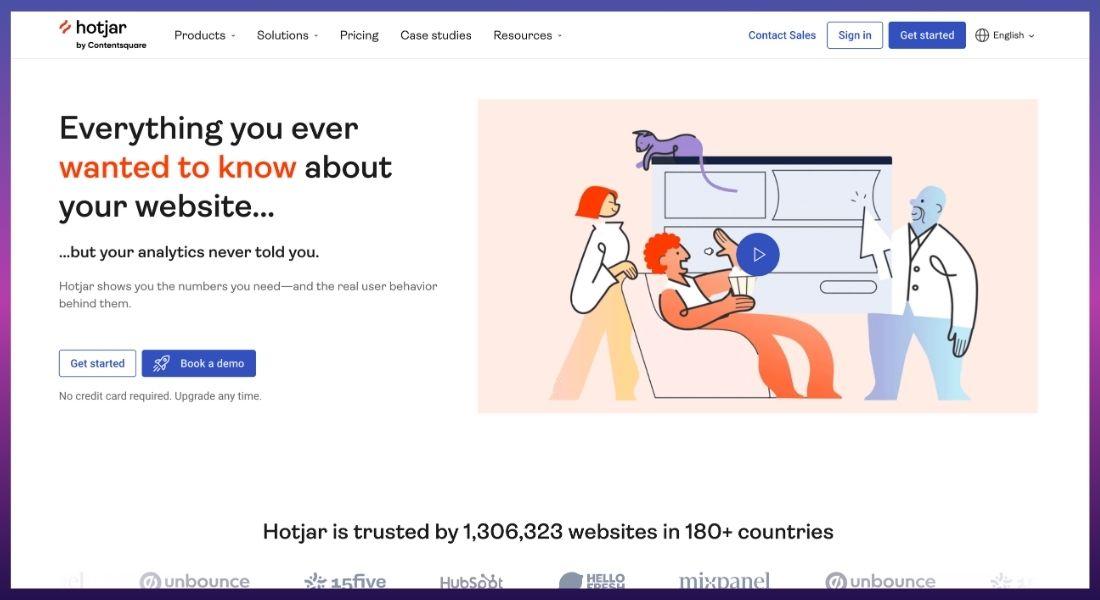Click 'Hotjar is trusted by 1,306,323 websites' heading

[x=548, y=531]
